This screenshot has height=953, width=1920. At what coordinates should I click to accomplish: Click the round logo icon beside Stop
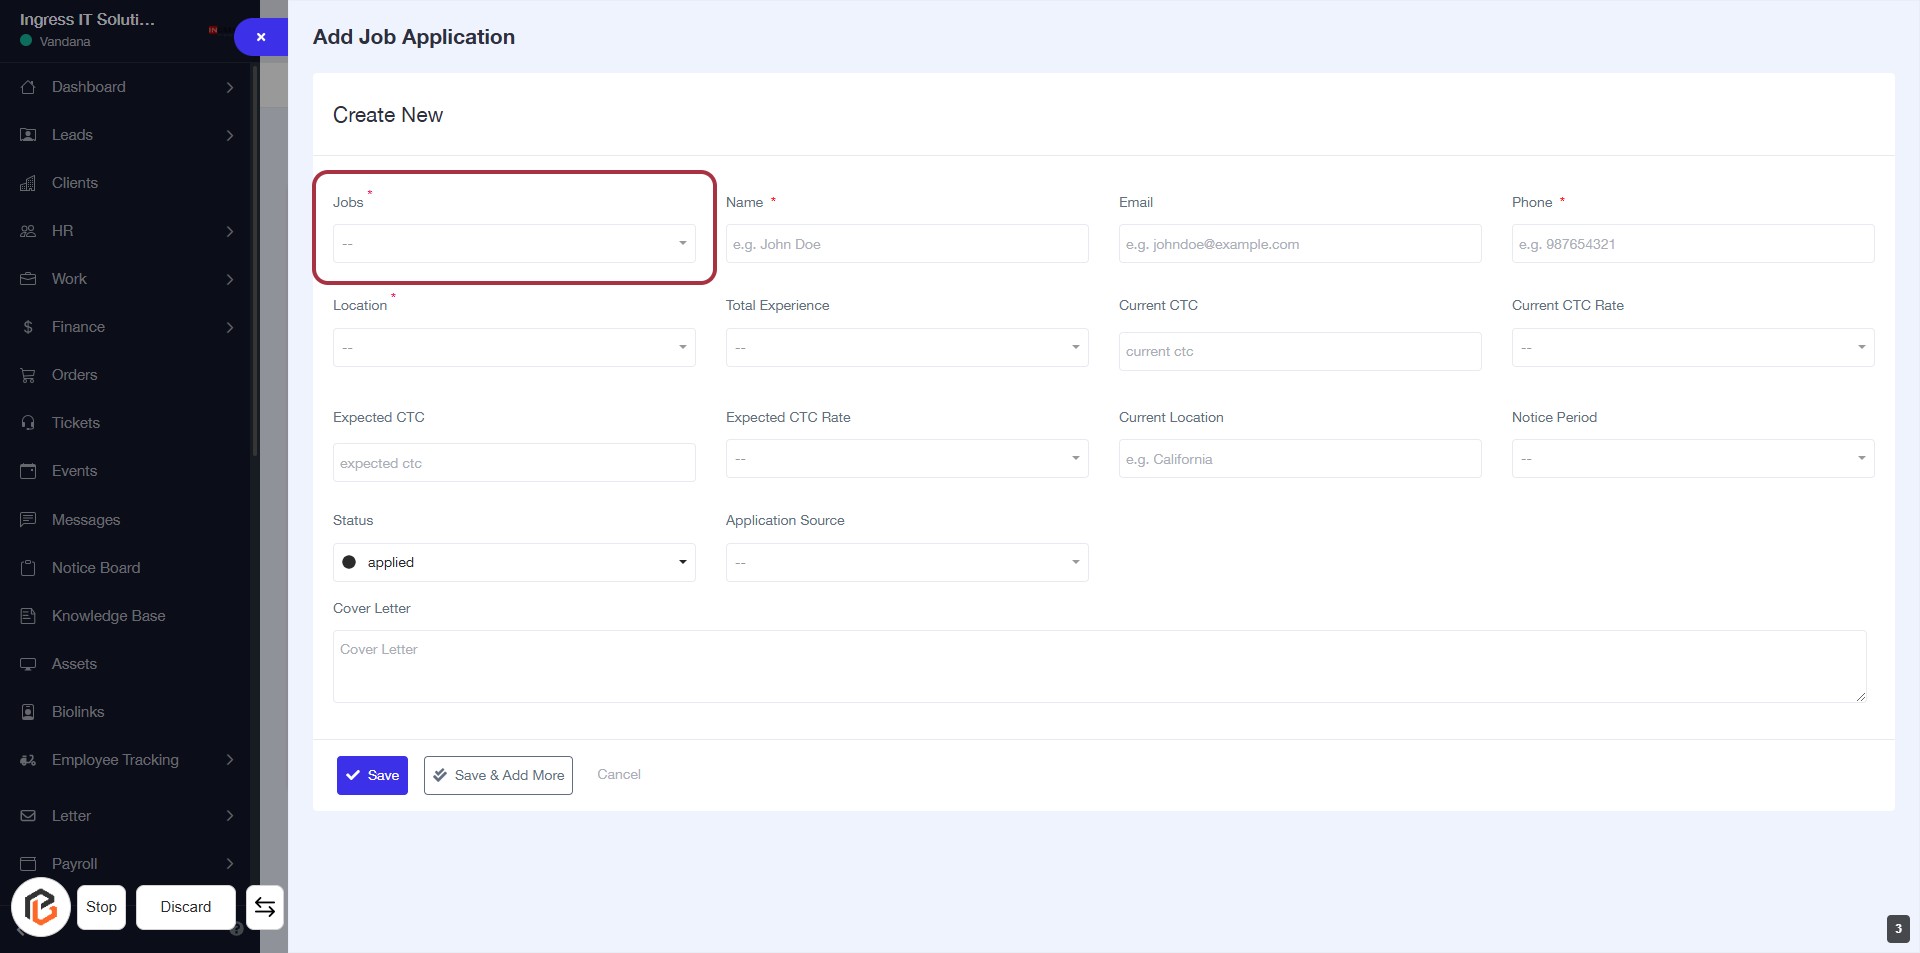pos(41,907)
